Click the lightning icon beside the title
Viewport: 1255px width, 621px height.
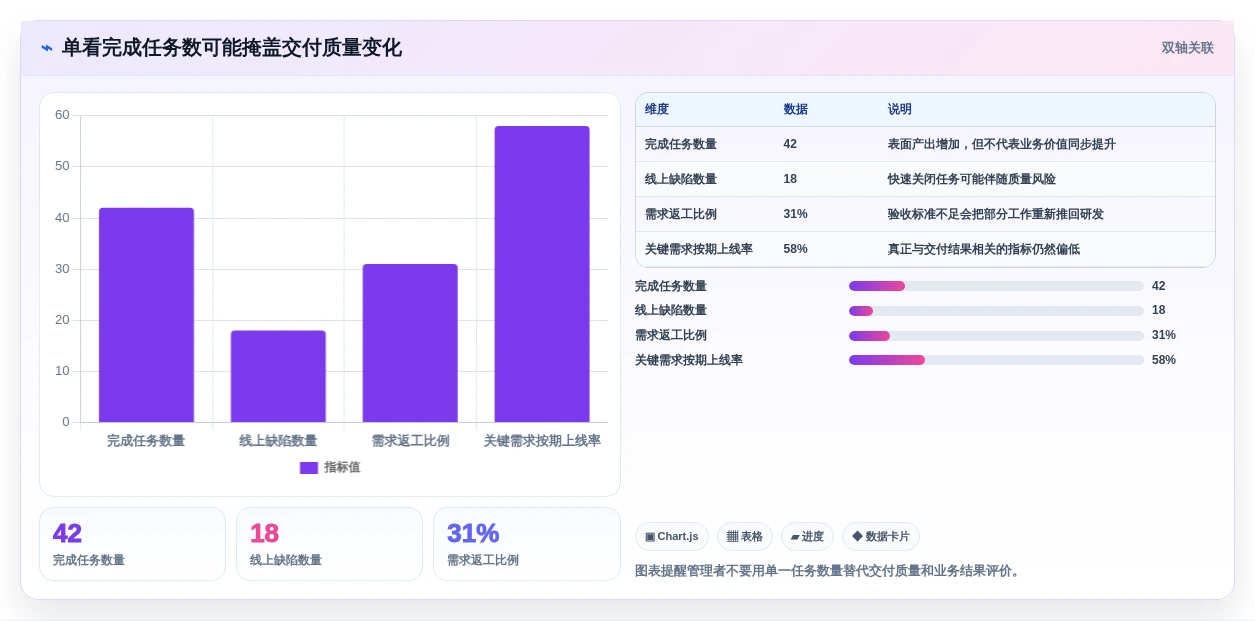(46, 48)
